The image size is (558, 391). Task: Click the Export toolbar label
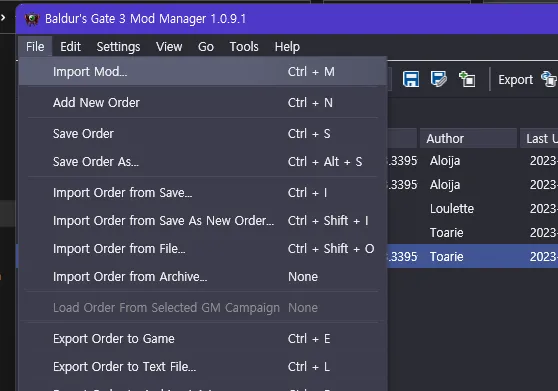[x=515, y=80]
